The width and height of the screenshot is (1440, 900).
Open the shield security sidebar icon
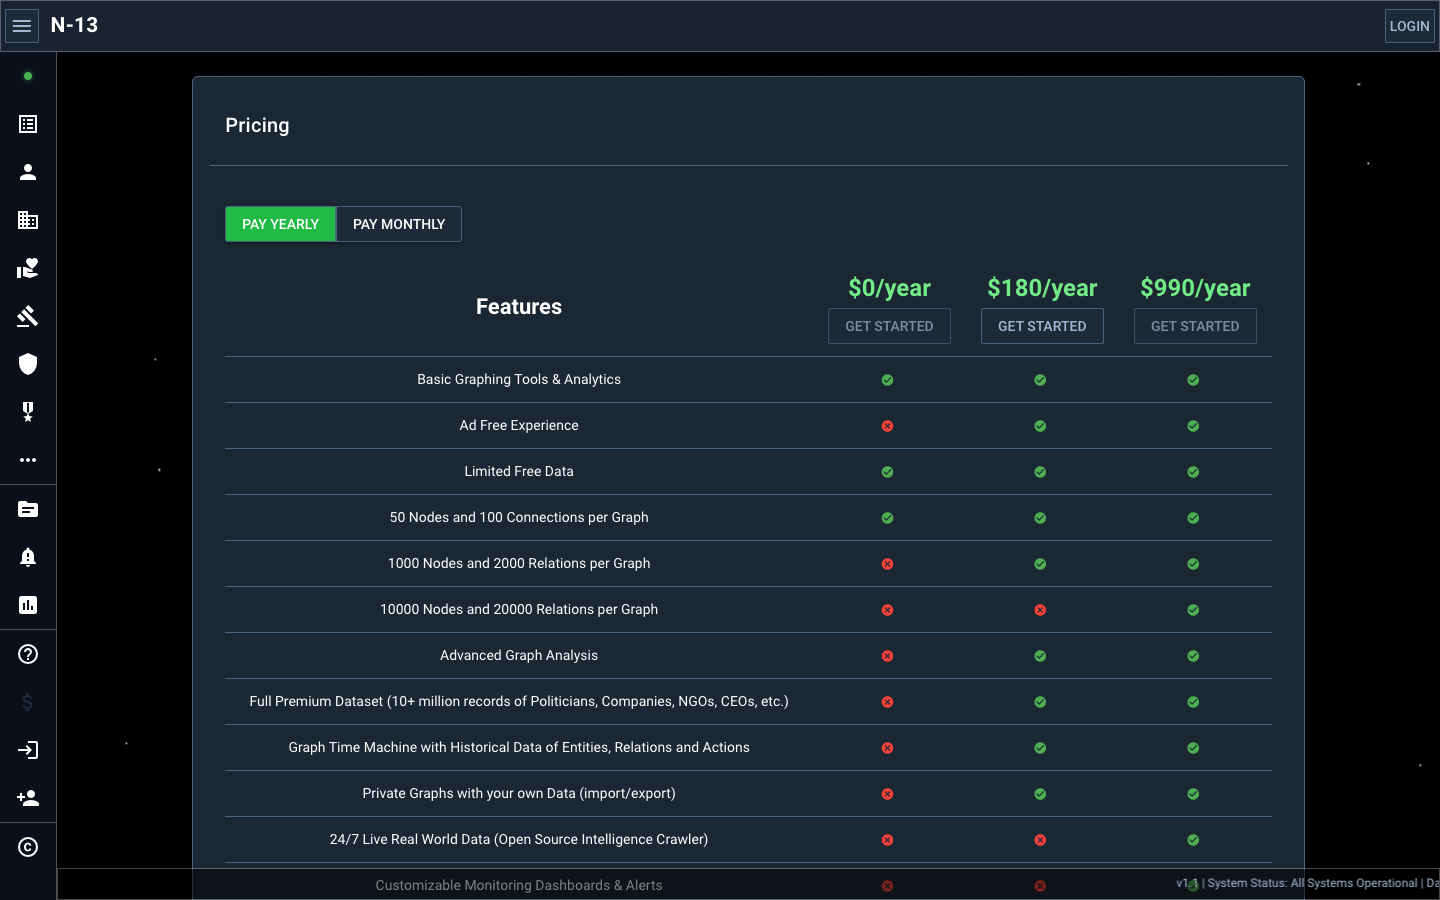(28, 364)
